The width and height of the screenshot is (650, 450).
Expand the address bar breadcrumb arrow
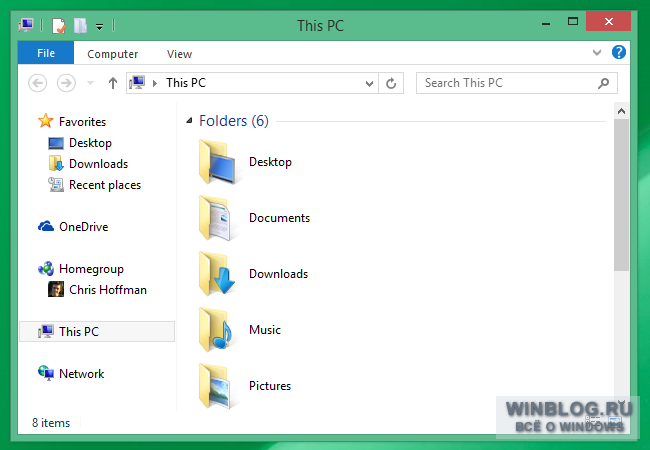155,83
